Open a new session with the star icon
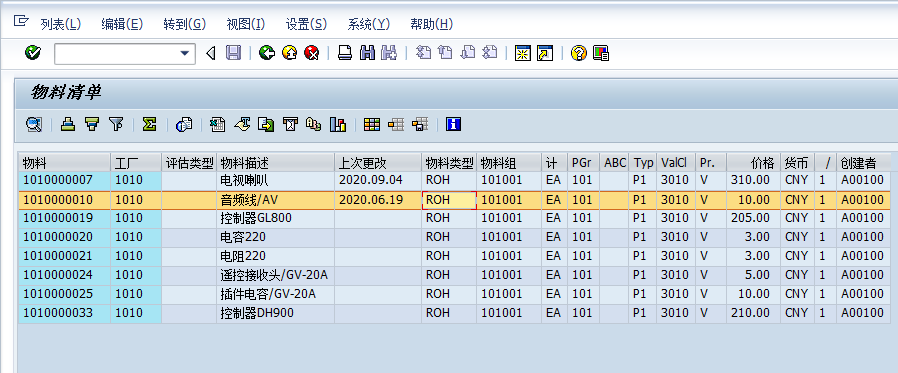The height and width of the screenshot is (373, 898). pos(522,54)
